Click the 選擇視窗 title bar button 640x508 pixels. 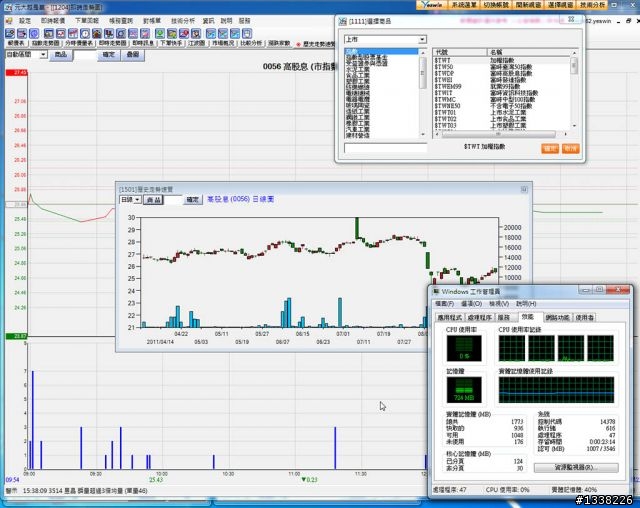tap(560, 5)
